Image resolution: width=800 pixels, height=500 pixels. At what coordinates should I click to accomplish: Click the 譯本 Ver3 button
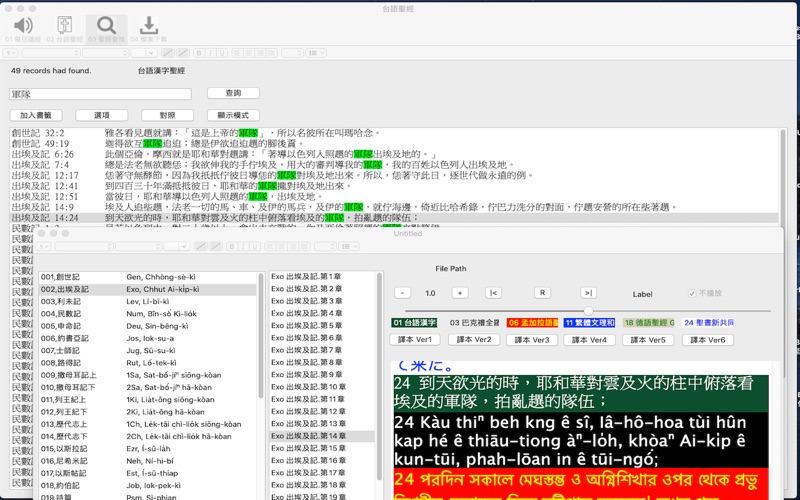(x=528, y=340)
